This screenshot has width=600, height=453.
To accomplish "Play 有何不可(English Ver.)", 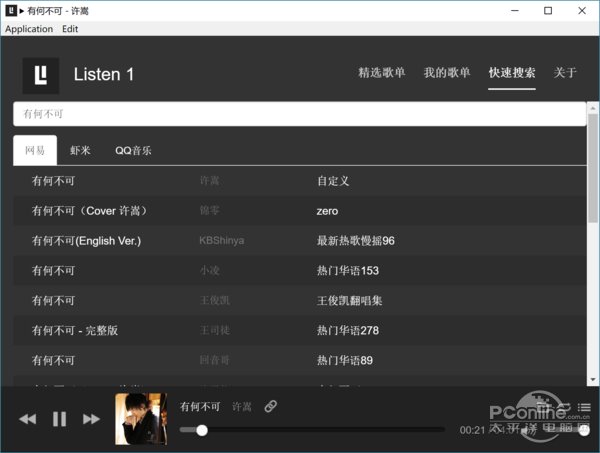I will [86, 241].
